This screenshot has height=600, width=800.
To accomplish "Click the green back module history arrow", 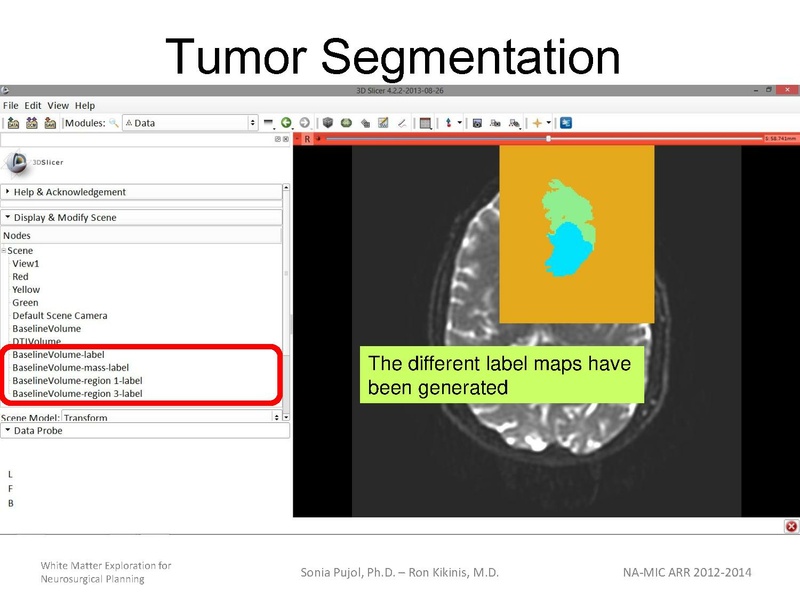I will click(286, 123).
